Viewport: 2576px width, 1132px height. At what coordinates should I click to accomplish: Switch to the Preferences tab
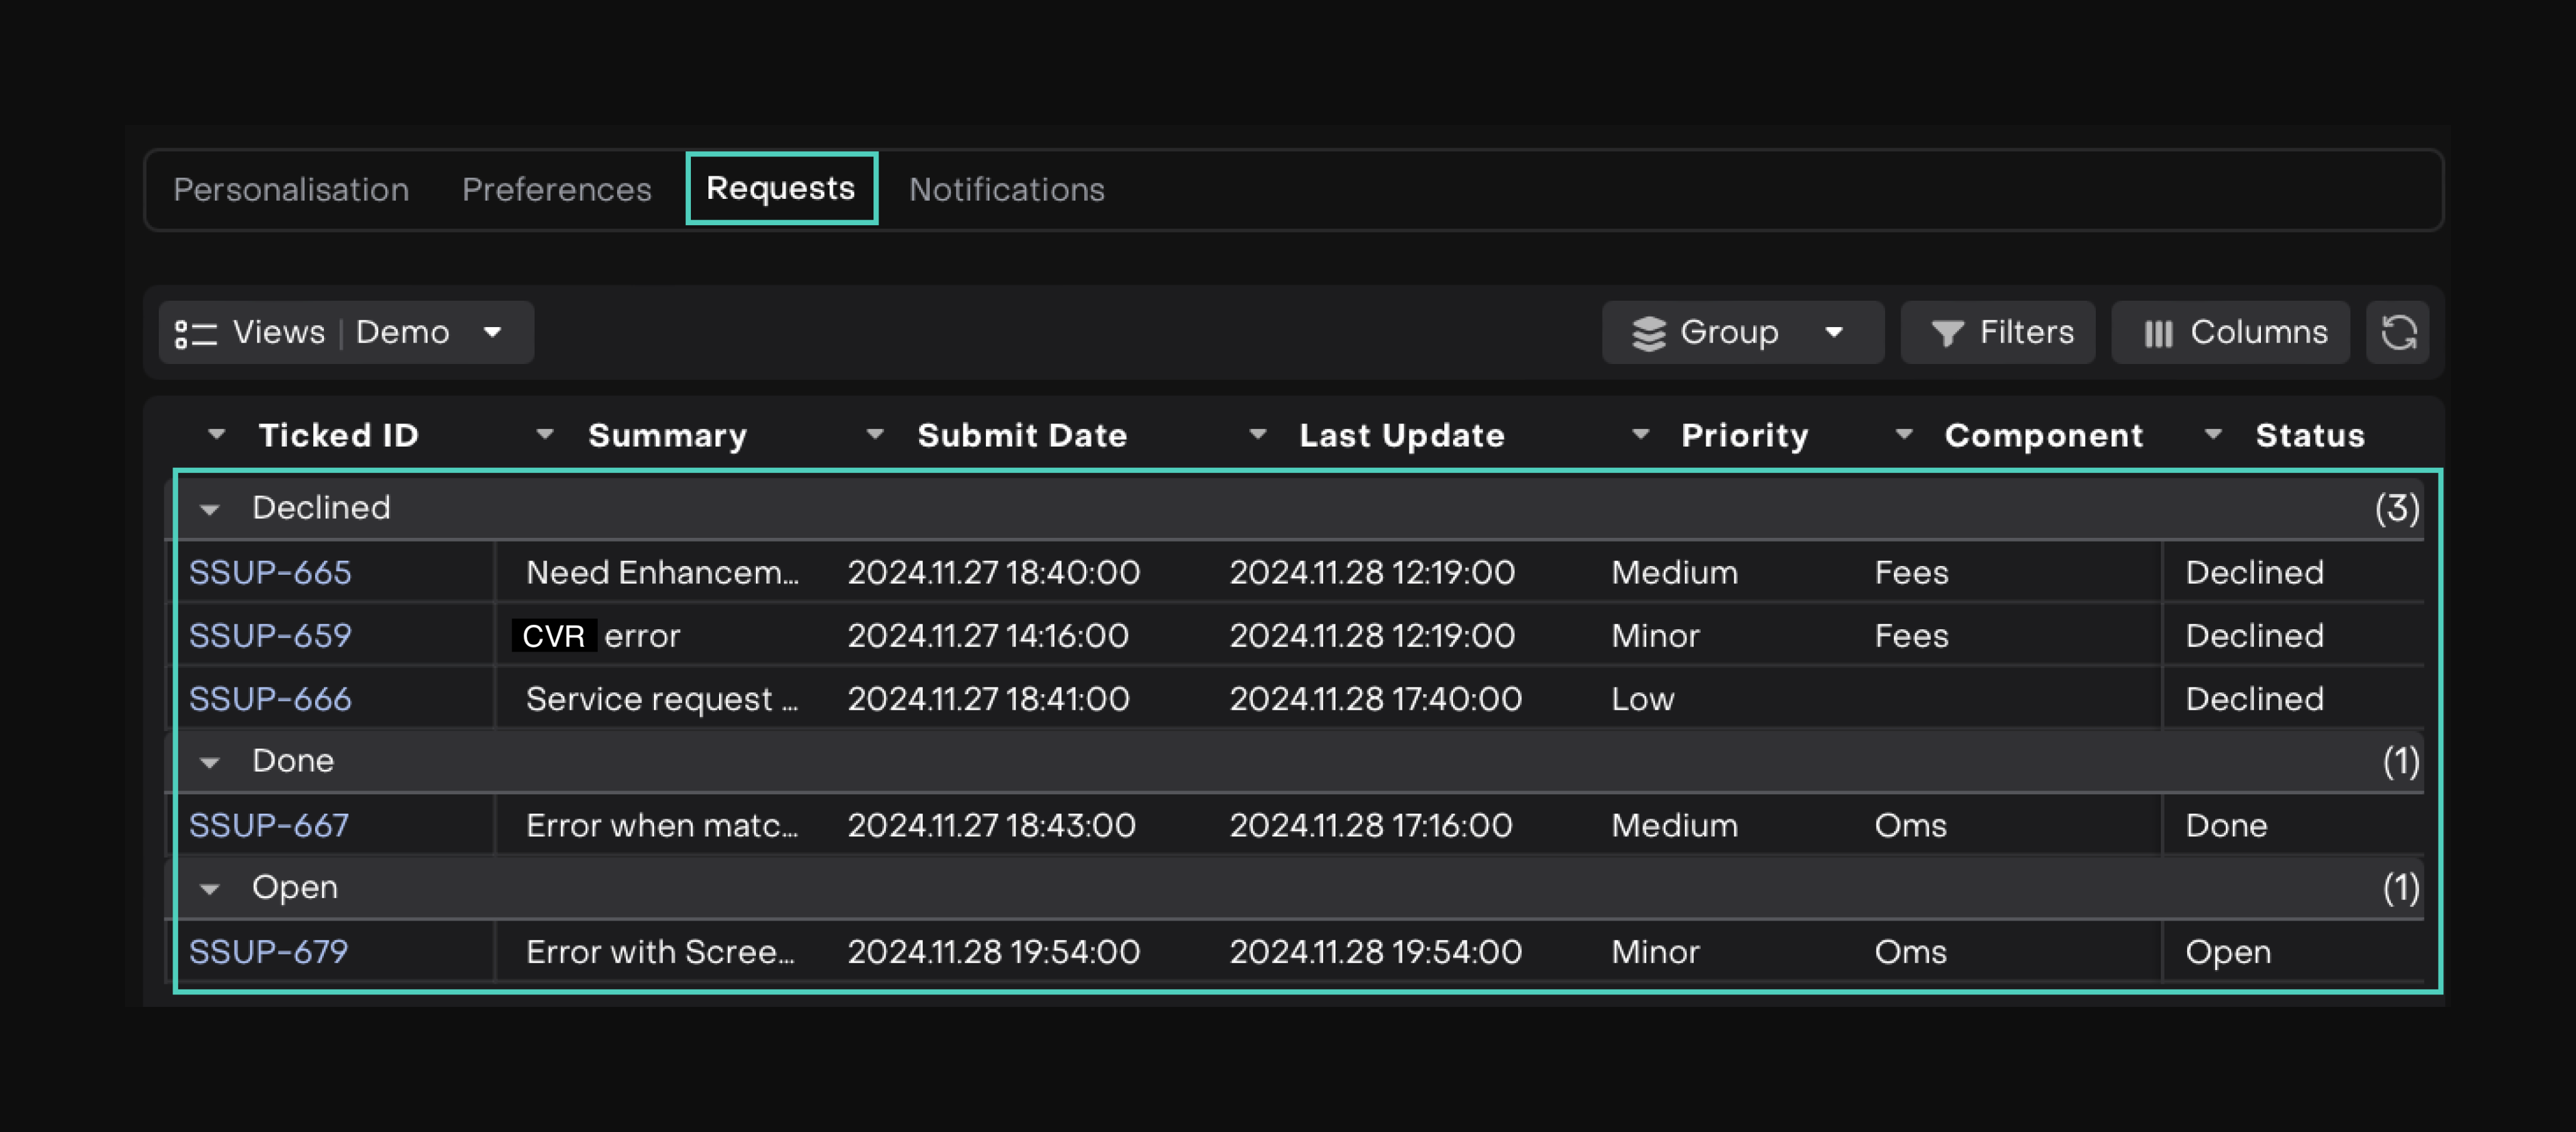click(556, 190)
